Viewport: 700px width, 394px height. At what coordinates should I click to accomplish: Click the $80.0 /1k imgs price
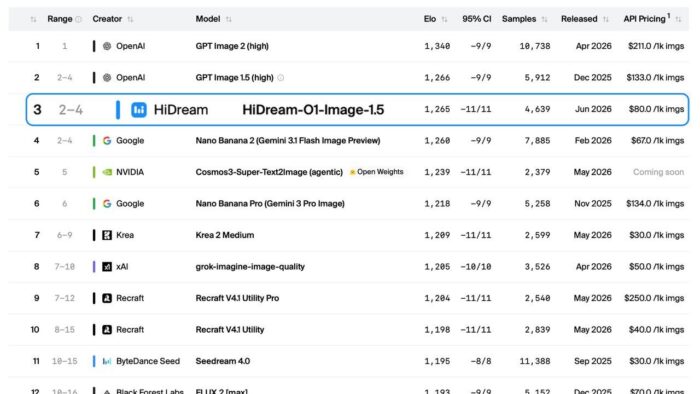coord(656,109)
